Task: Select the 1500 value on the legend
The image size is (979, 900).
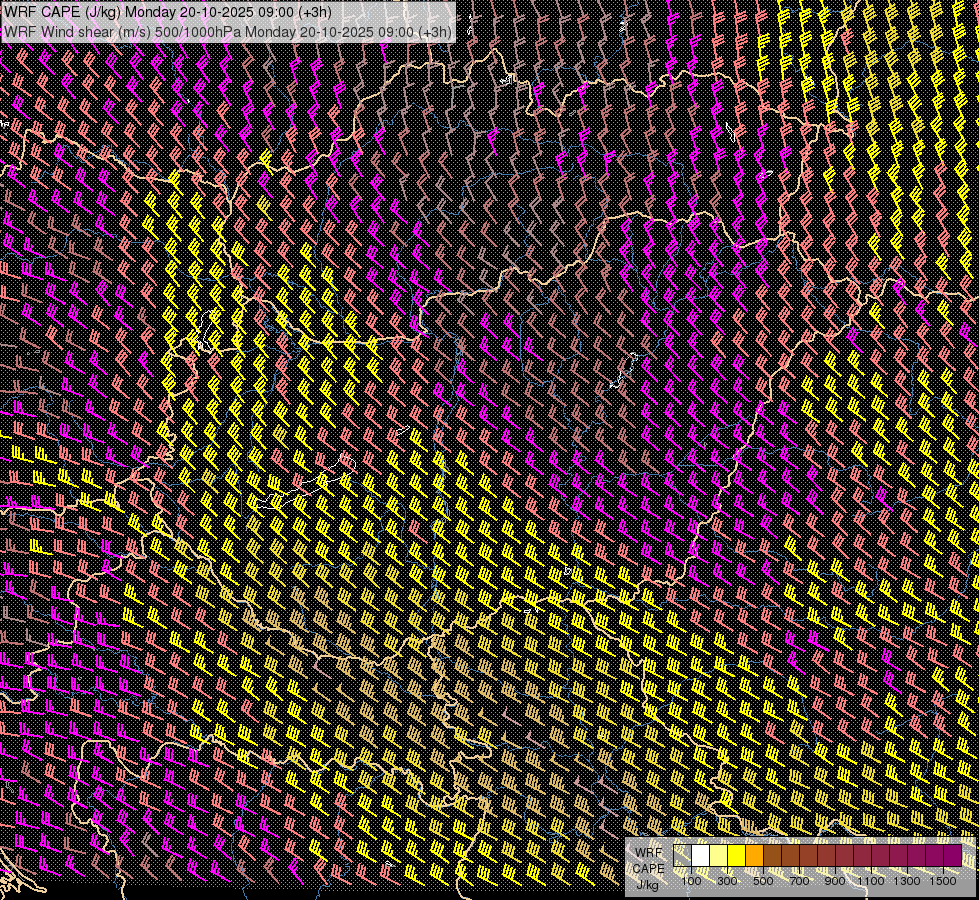Action: pos(943,881)
